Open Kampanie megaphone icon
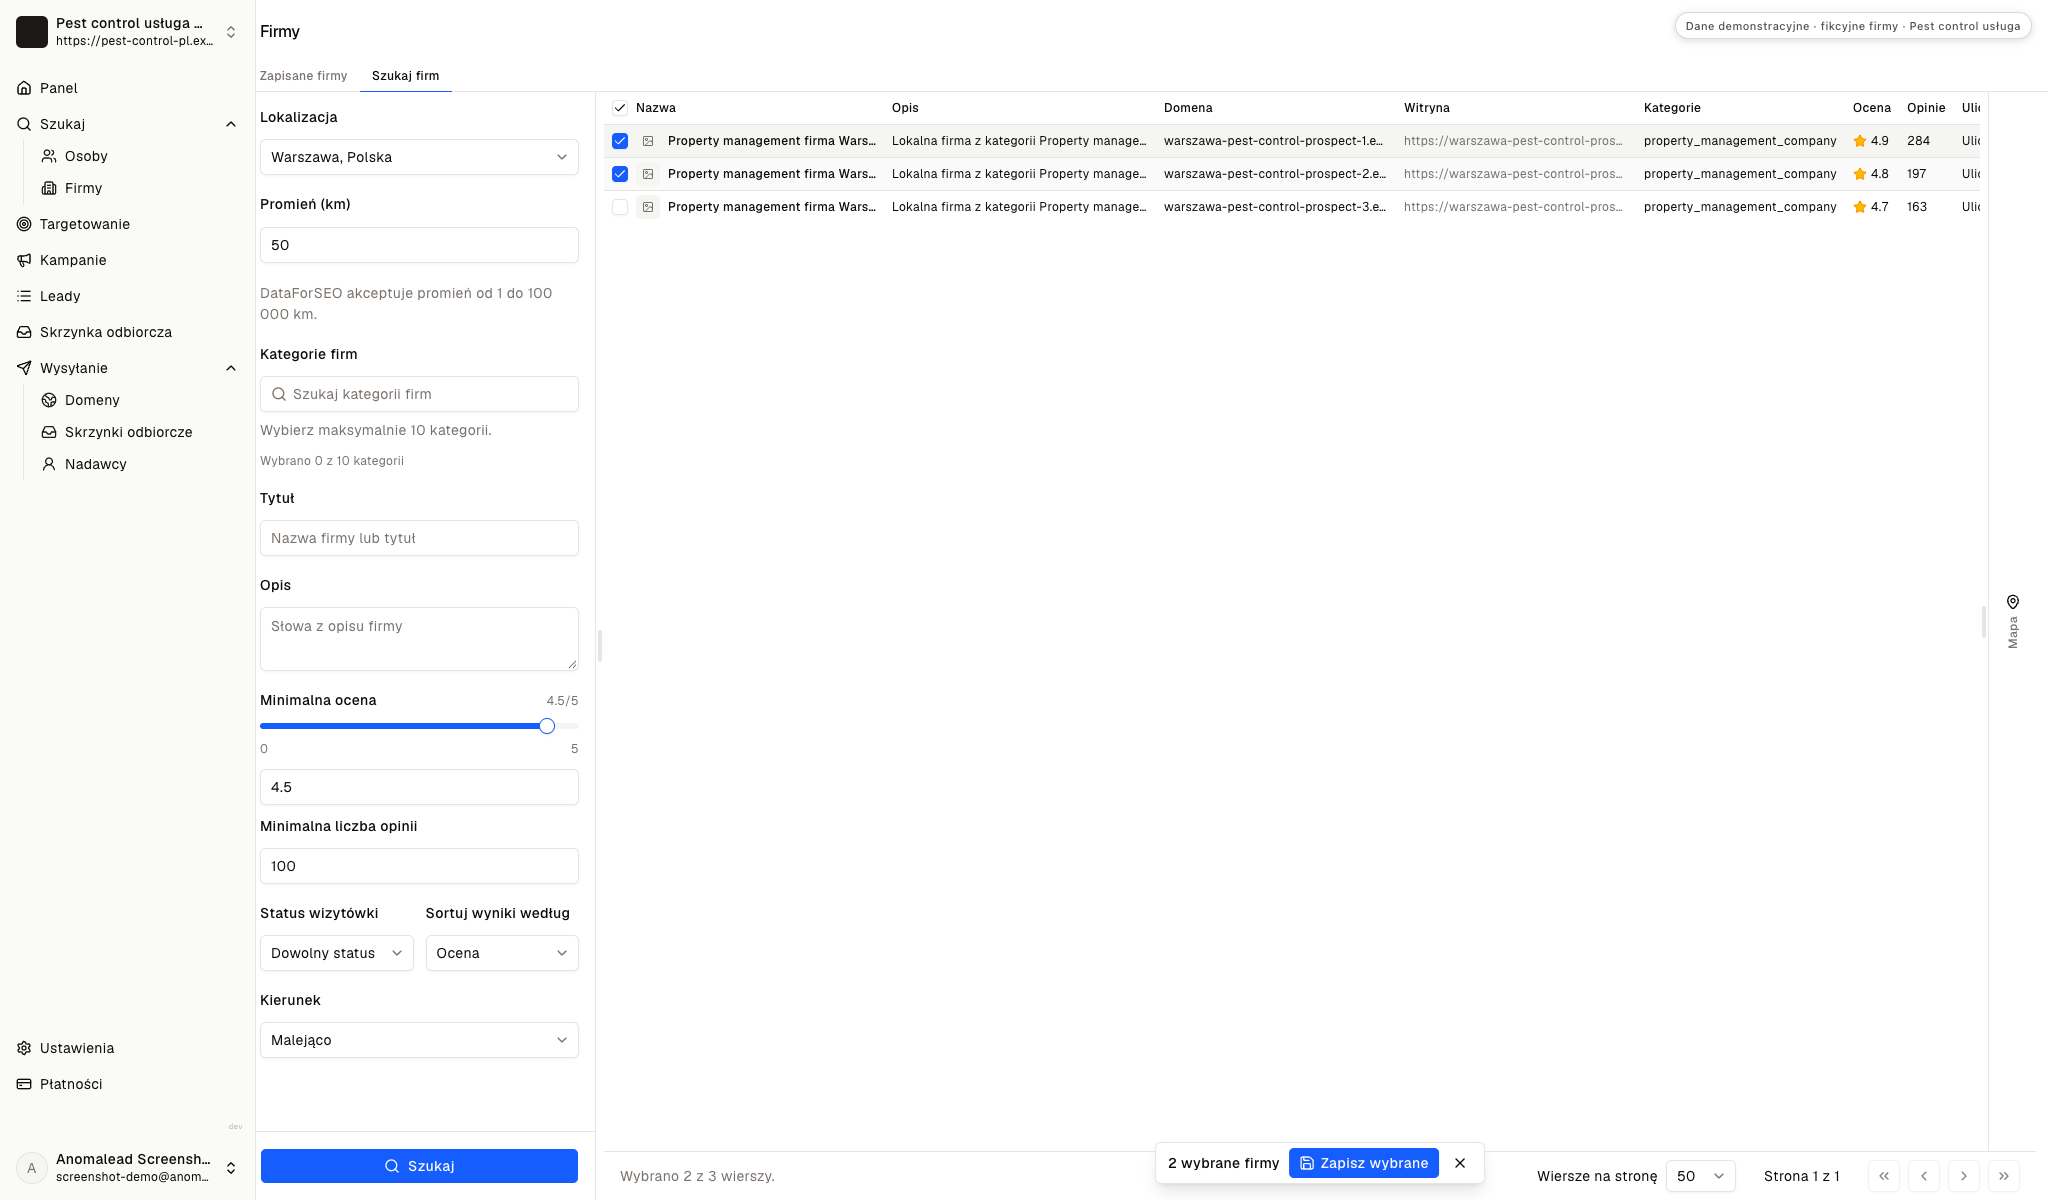Viewport: 2048px width, 1200px height. click(24, 260)
